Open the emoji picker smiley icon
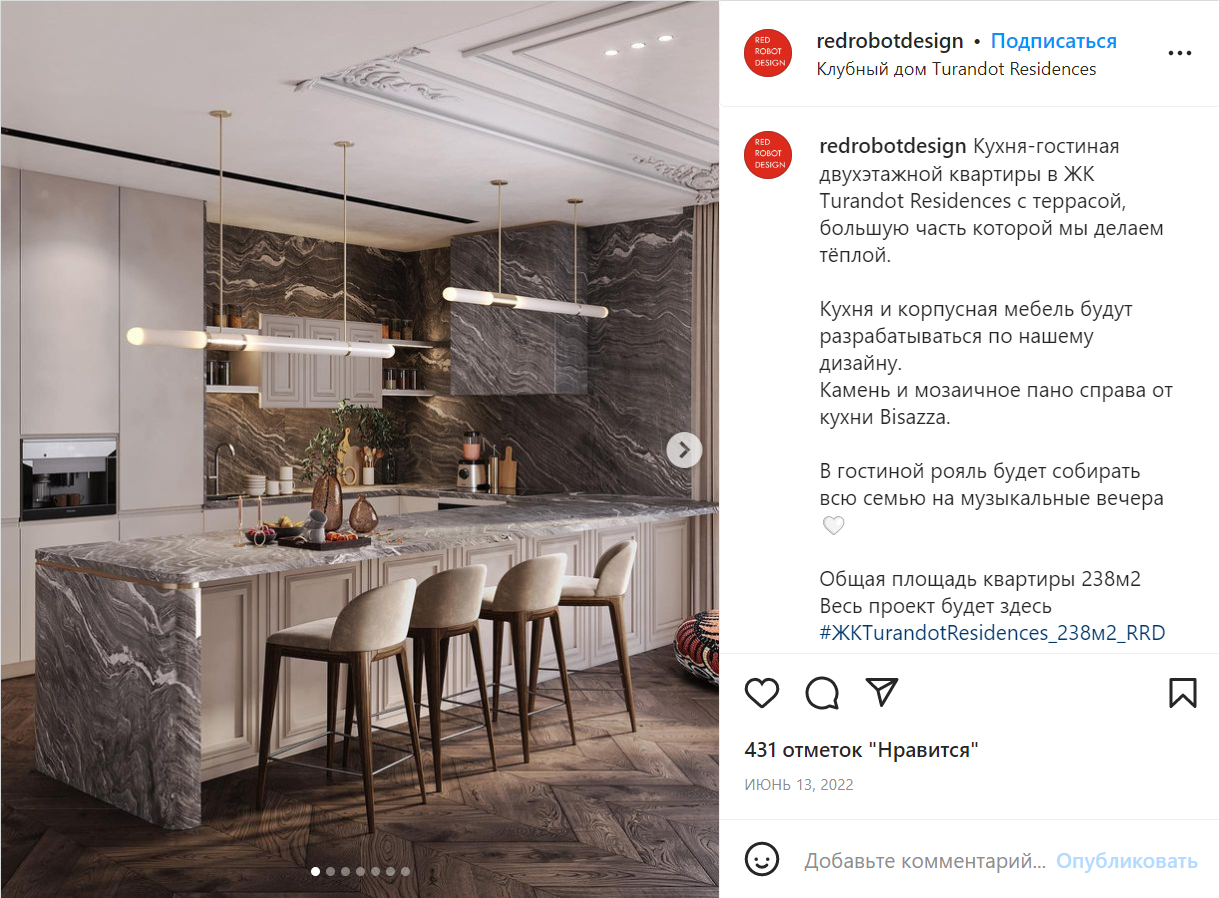This screenshot has width=1219, height=898. click(762, 859)
